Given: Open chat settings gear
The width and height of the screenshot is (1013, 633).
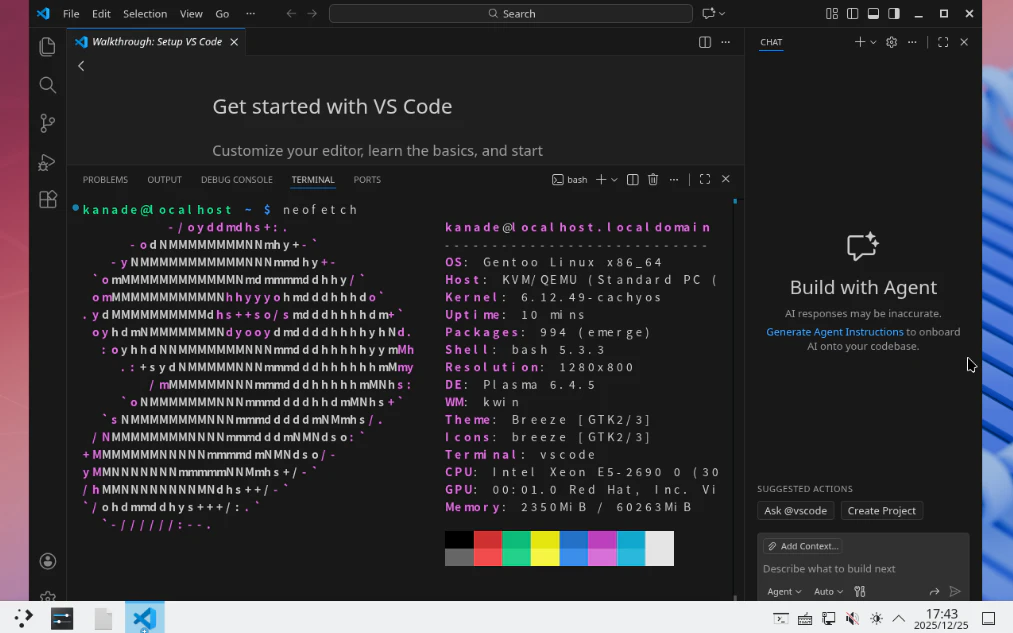Looking at the screenshot, I should coord(892,42).
